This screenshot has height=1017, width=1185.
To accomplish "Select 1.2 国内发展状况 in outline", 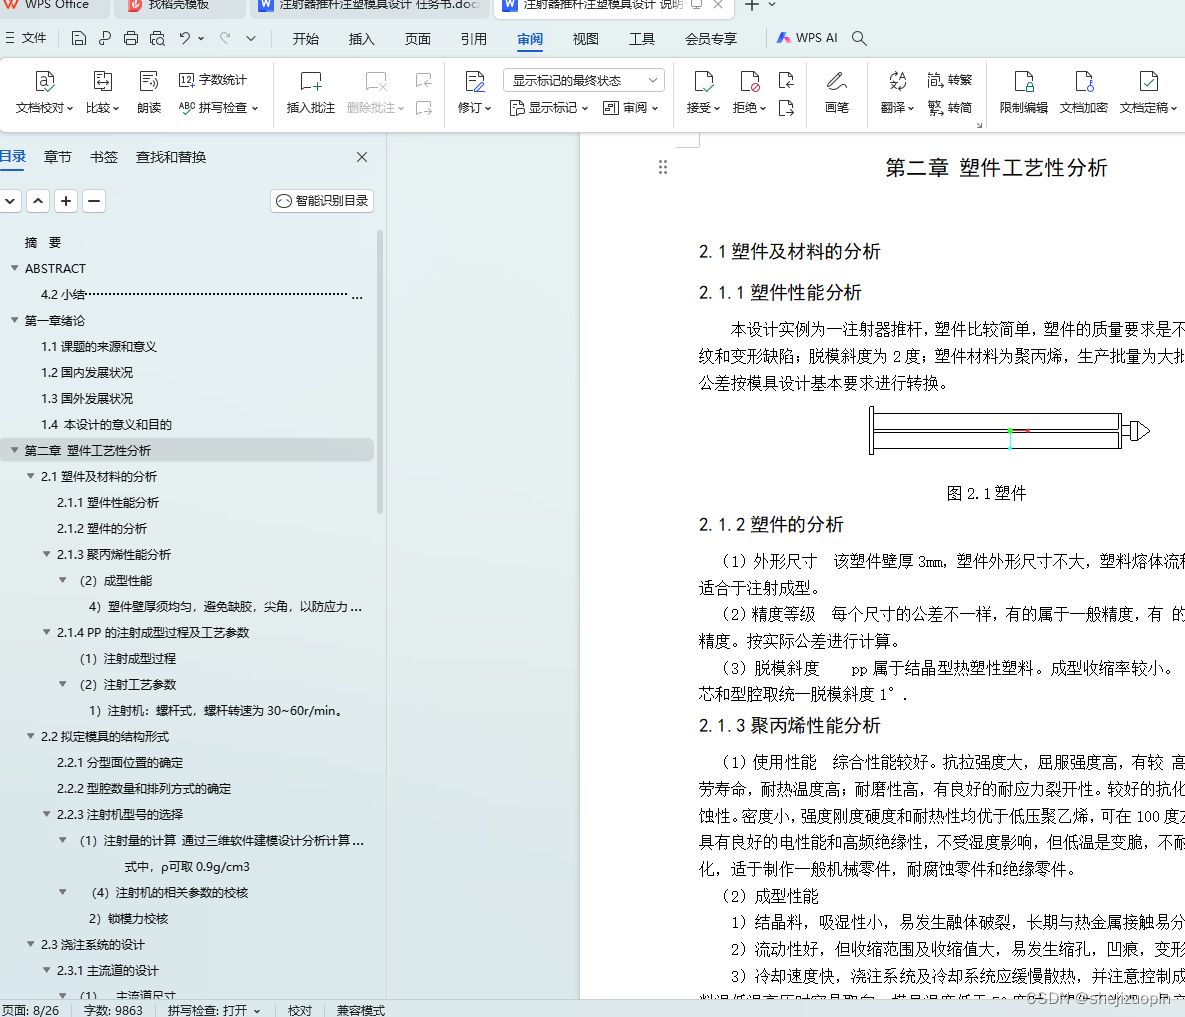I will 87,372.
